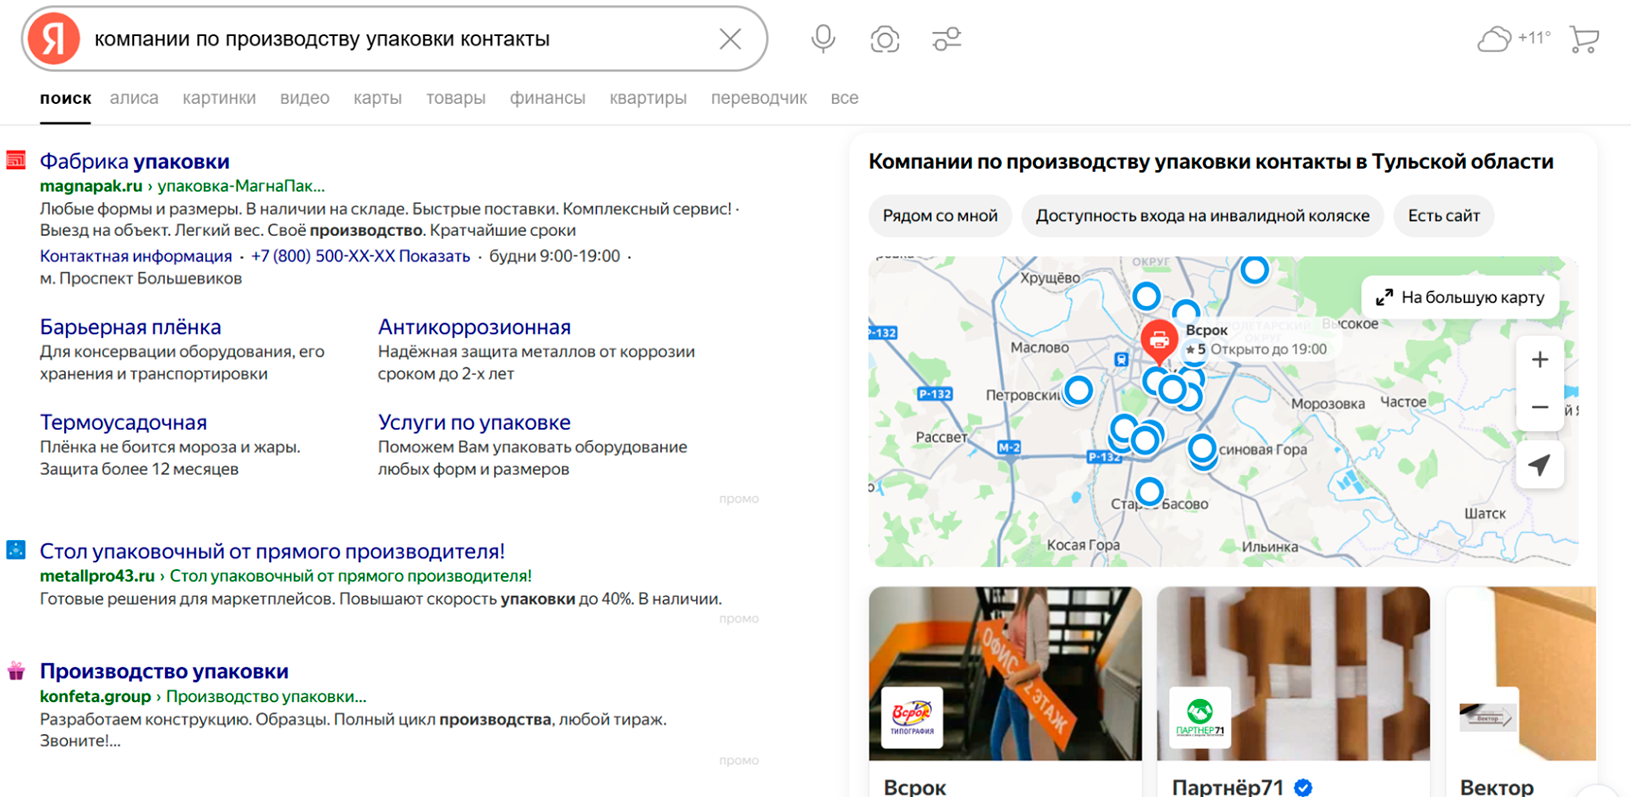Zoom in on the map
1631x797 pixels.
pyautogui.click(x=1540, y=360)
